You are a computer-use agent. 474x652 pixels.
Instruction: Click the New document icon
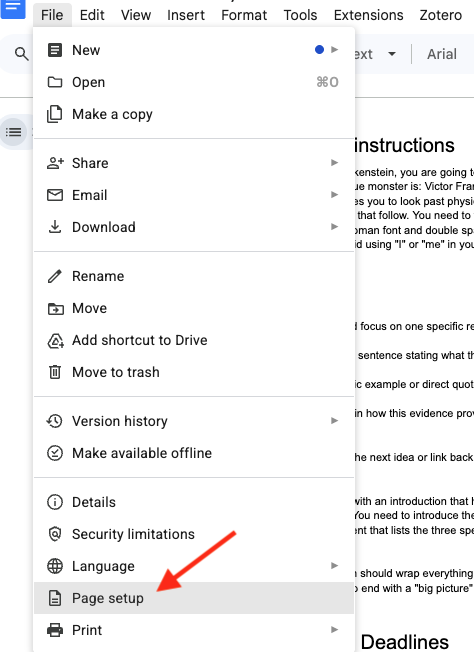point(55,50)
